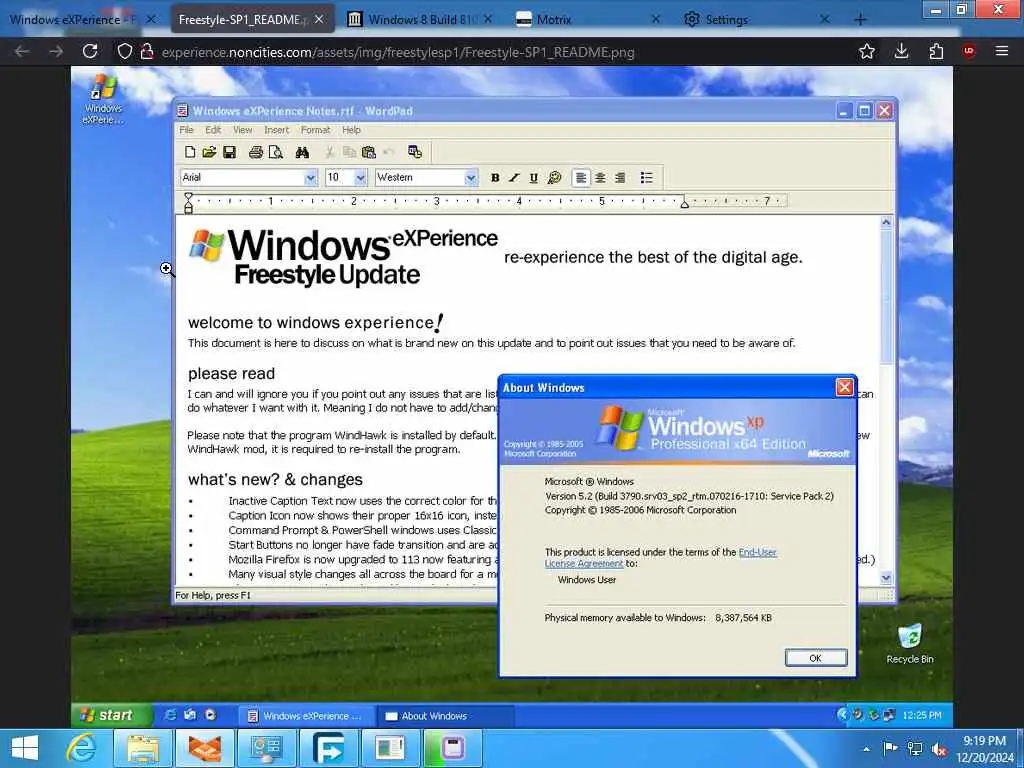This screenshot has height=768, width=1024.
Task: Toggle Bold formatting in WordPad
Action: click(495, 178)
